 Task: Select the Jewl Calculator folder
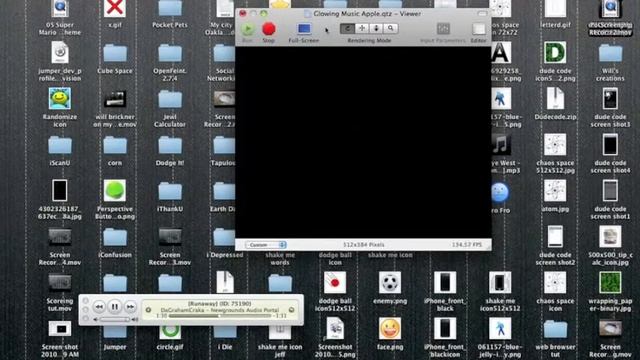pos(170,100)
